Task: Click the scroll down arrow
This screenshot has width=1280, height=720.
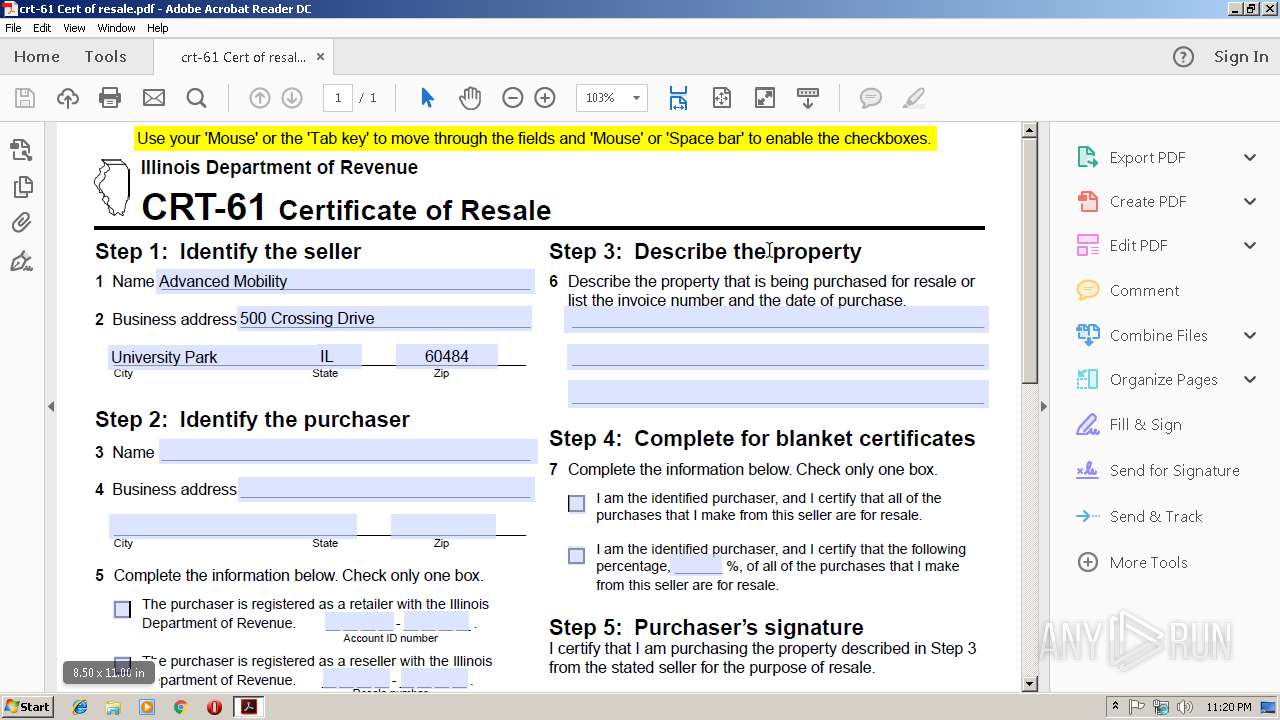Action: coord(1029,684)
